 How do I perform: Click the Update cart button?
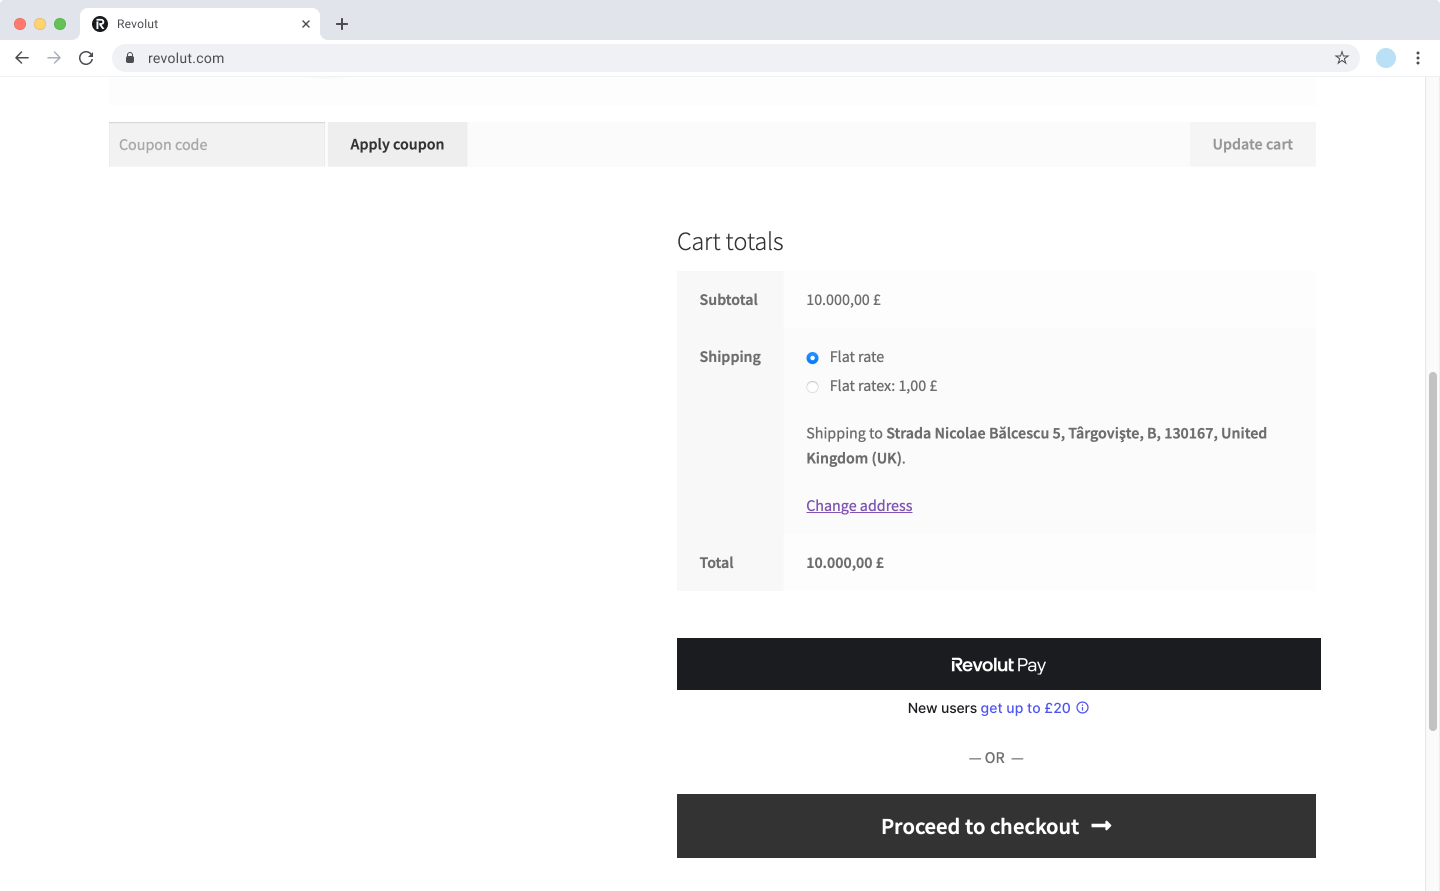[1253, 144]
